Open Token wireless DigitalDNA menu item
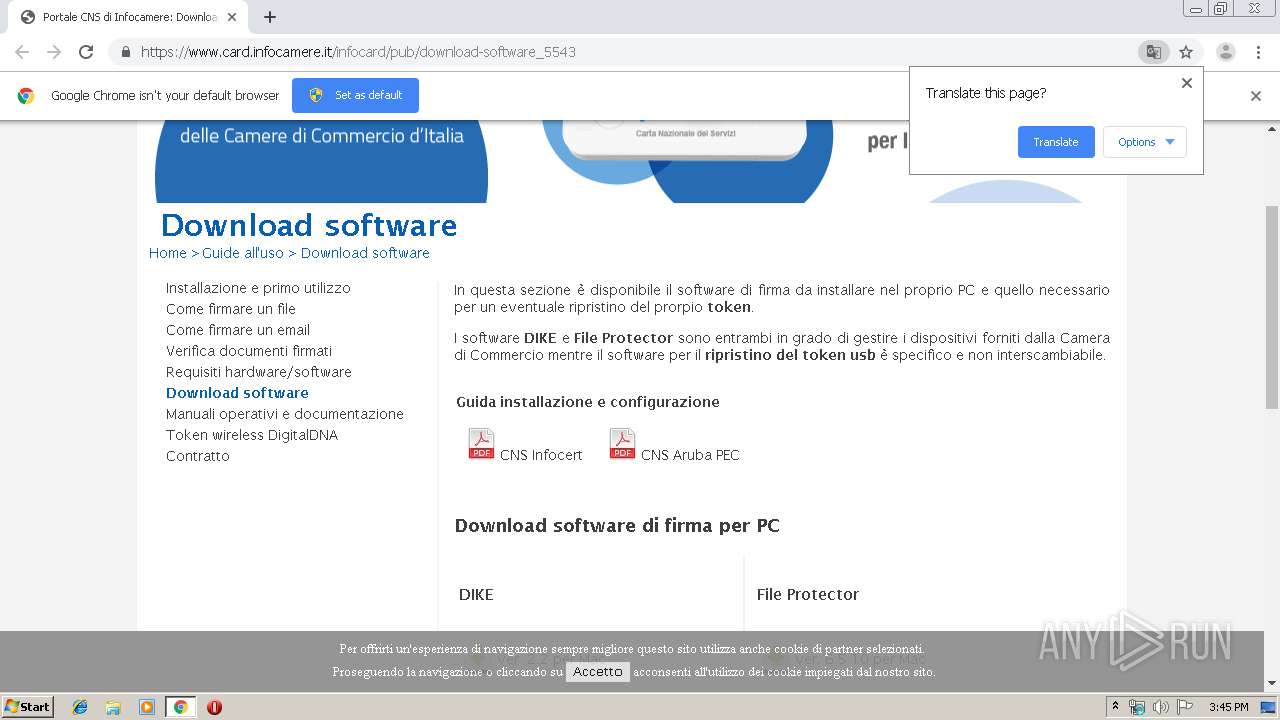This screenshot has width=1280, height=720. click(x=252, y=435)
